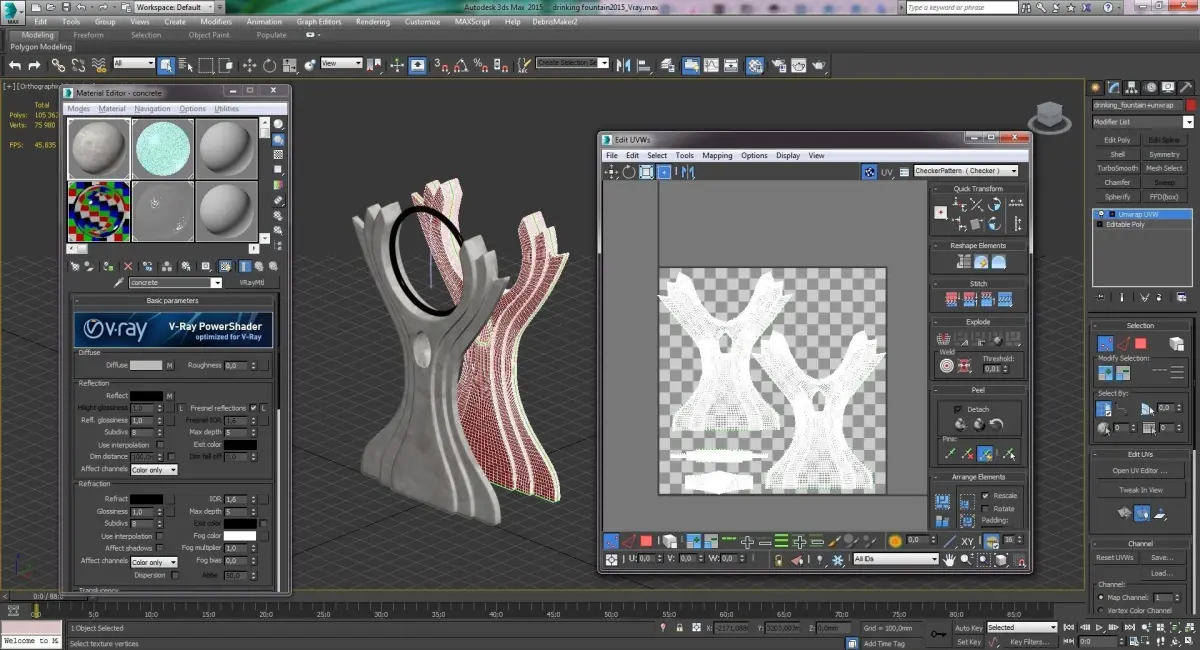Click the TurboSmooth modifier button

click(1117, 168)
